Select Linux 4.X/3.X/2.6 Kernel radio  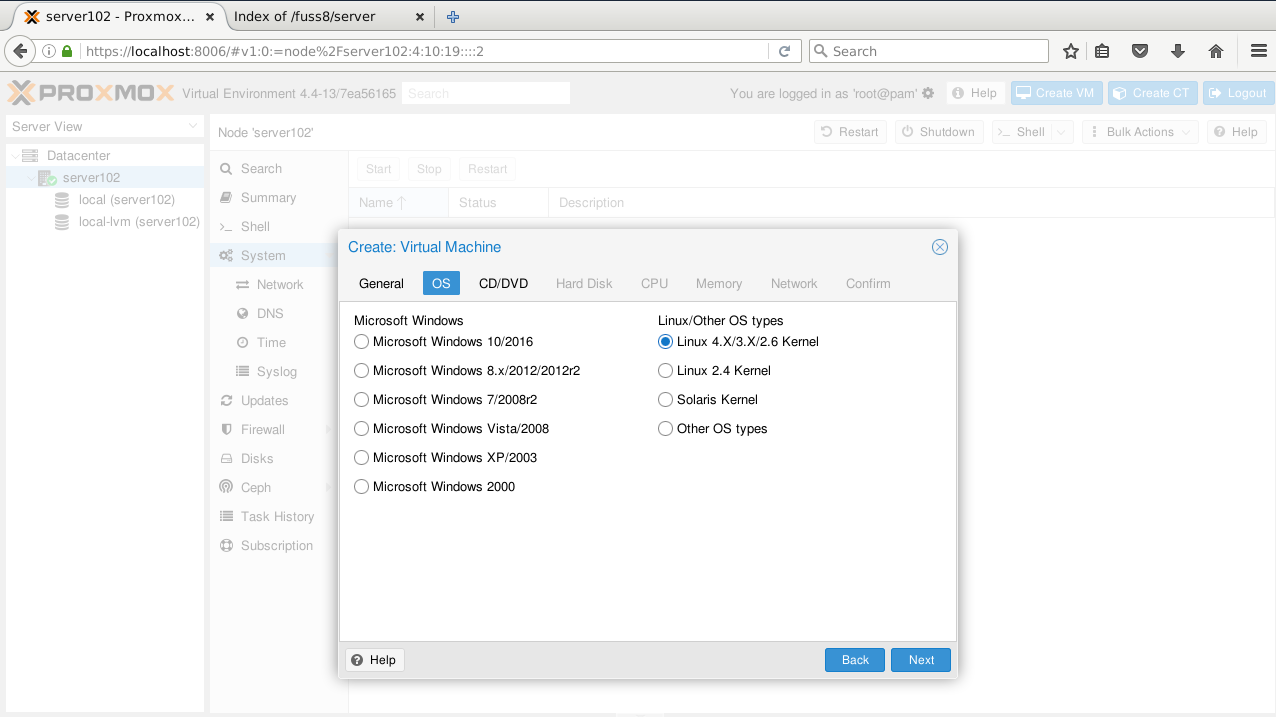[665, 342]
